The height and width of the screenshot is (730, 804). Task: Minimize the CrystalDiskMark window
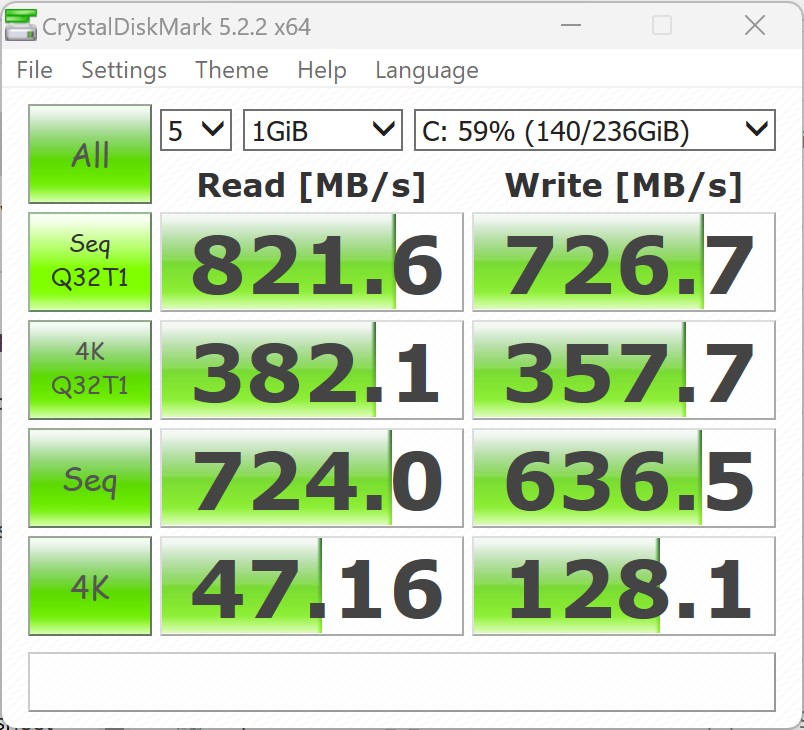tap(571, 25)
